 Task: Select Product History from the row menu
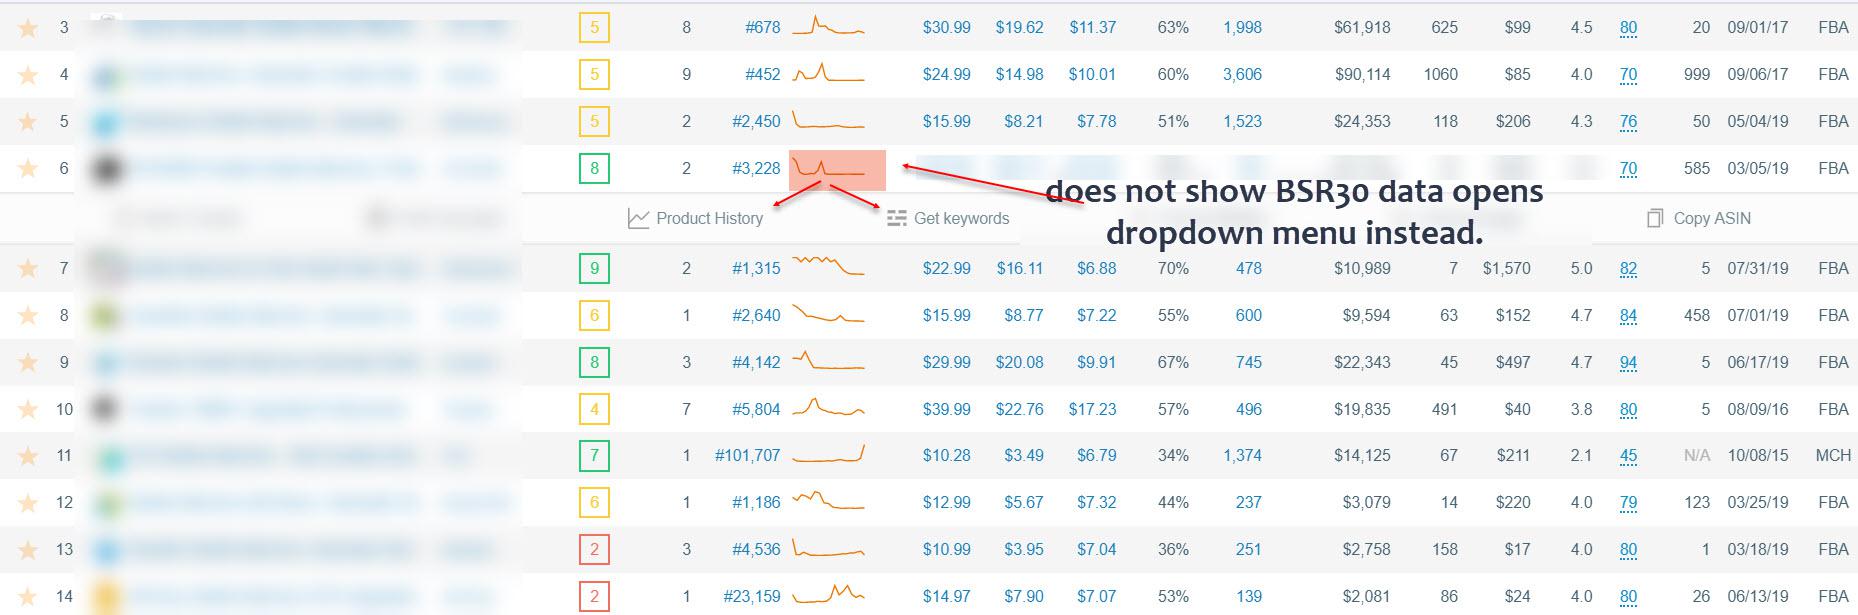[x=709, y=218]
